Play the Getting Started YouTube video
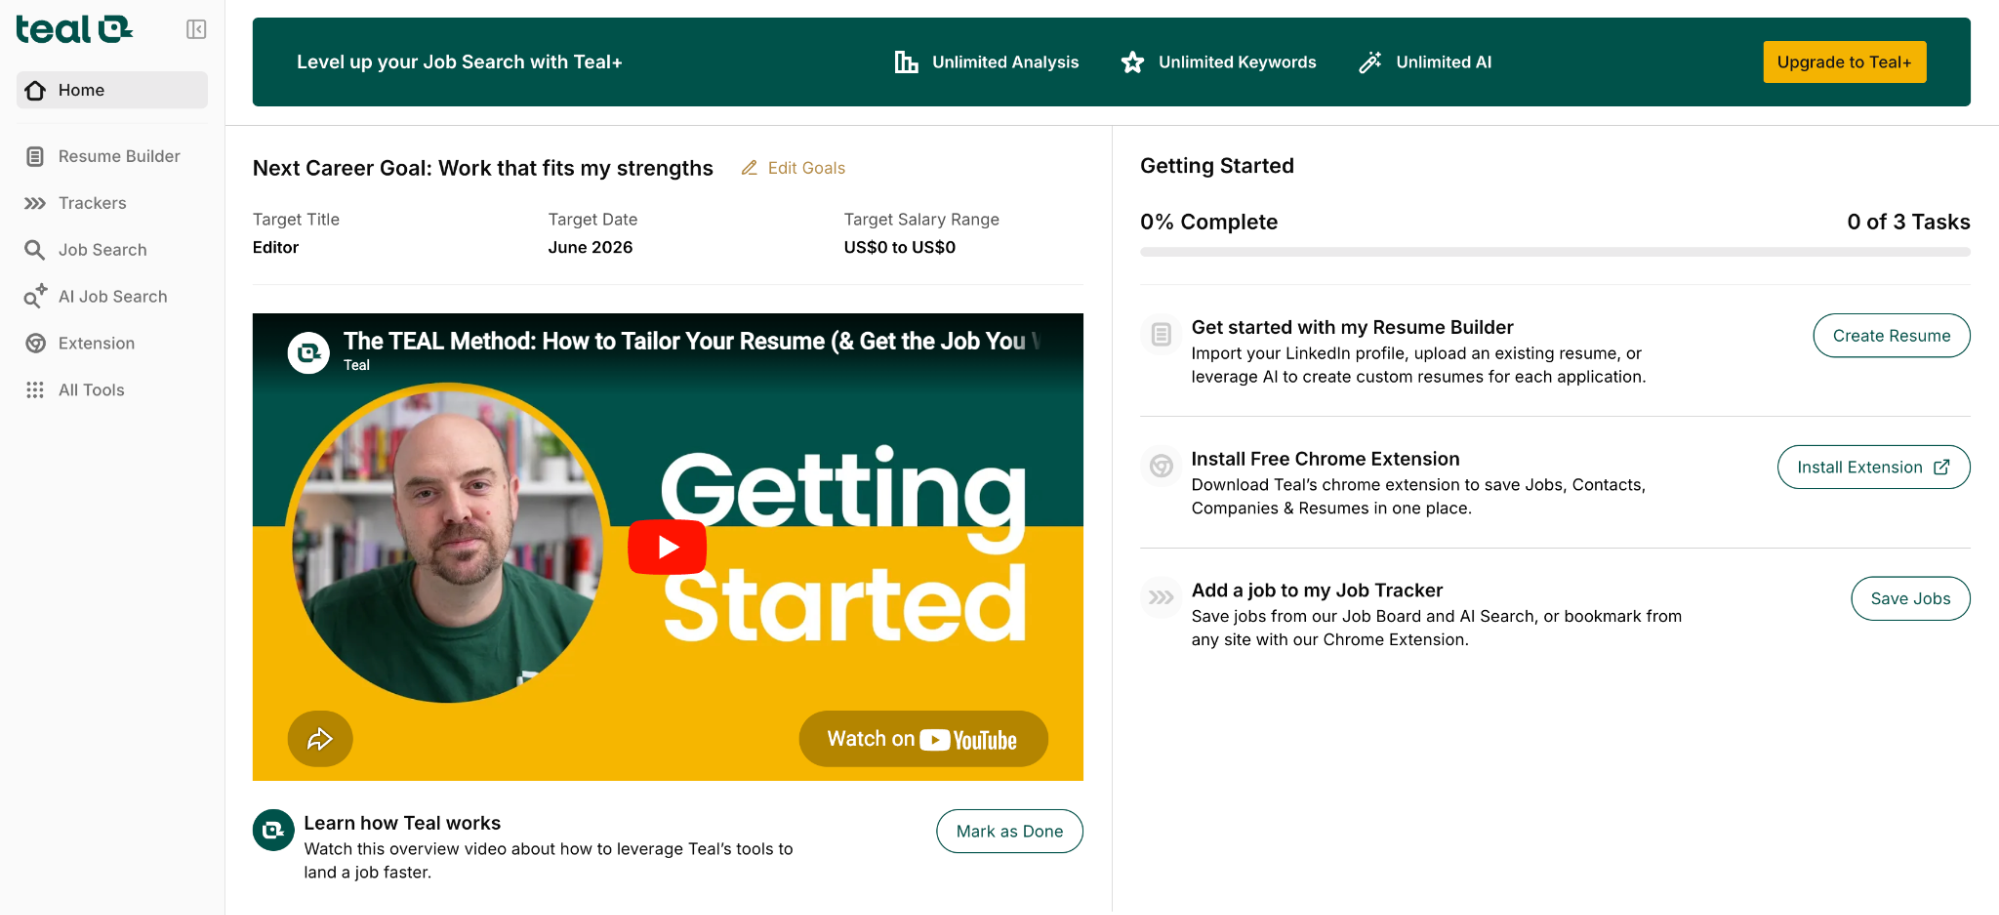 tap(667, 547)
